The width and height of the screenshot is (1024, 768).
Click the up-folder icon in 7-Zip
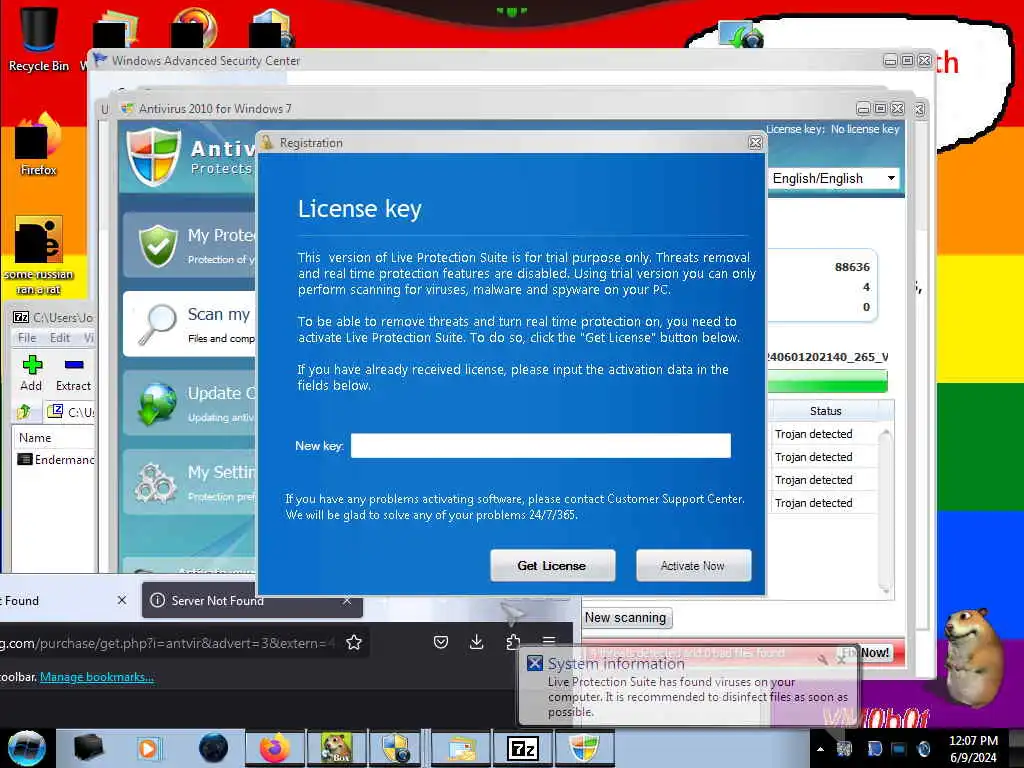[24, 411]
